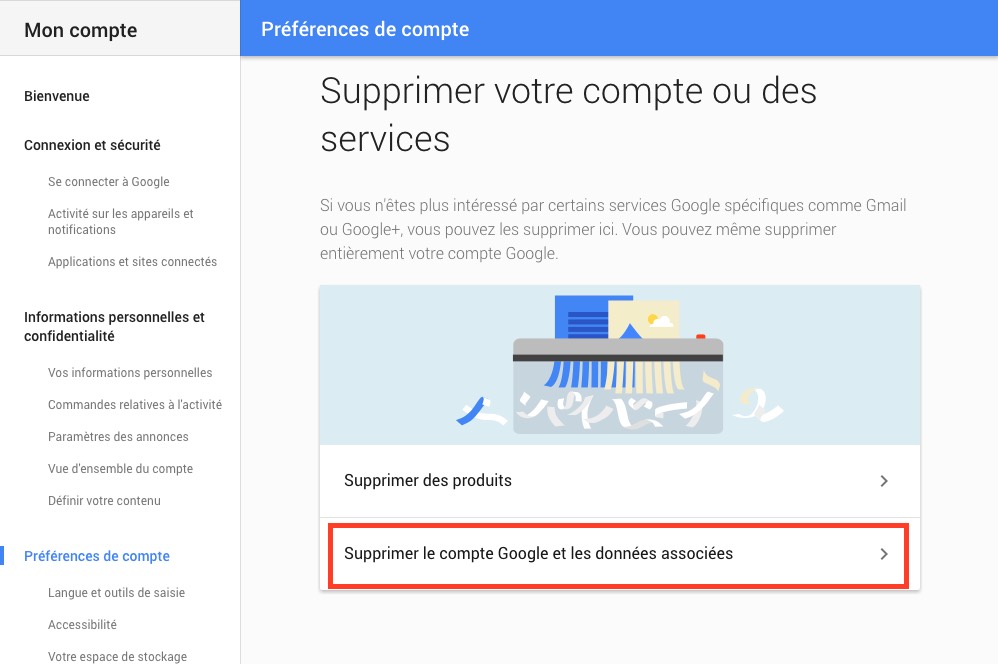Click the chevron next to Supprimer des produits
This screenshot has width=998, height=664.
point(883,481)
